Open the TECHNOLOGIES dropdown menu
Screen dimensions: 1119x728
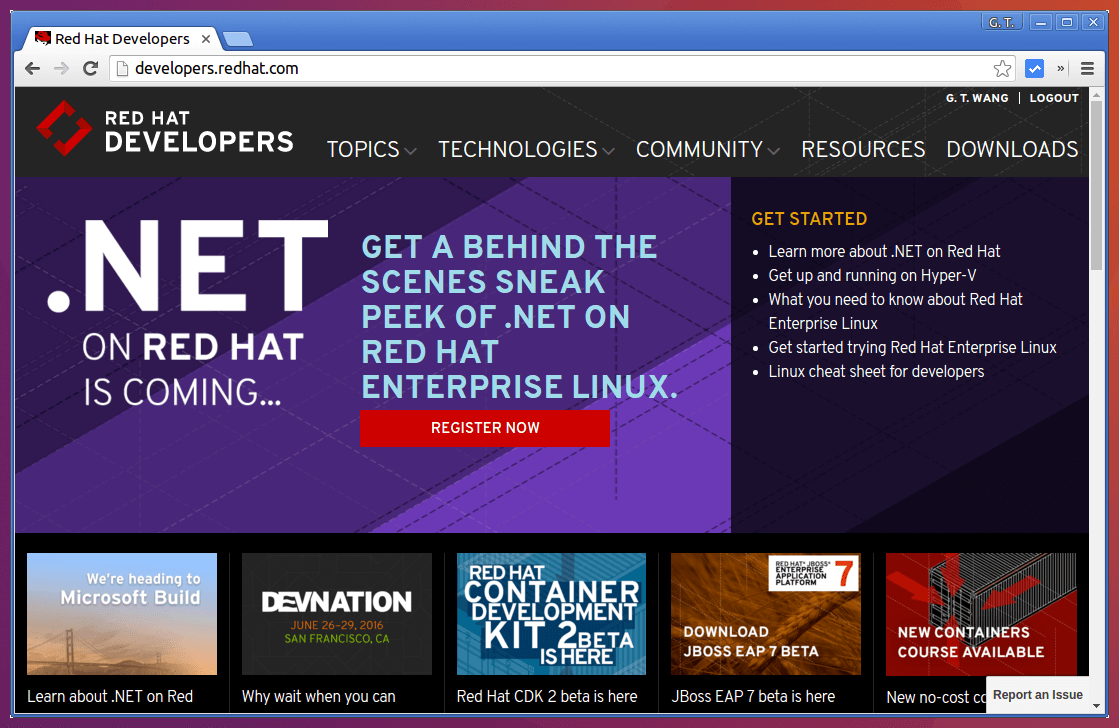(x=518, y=149)
